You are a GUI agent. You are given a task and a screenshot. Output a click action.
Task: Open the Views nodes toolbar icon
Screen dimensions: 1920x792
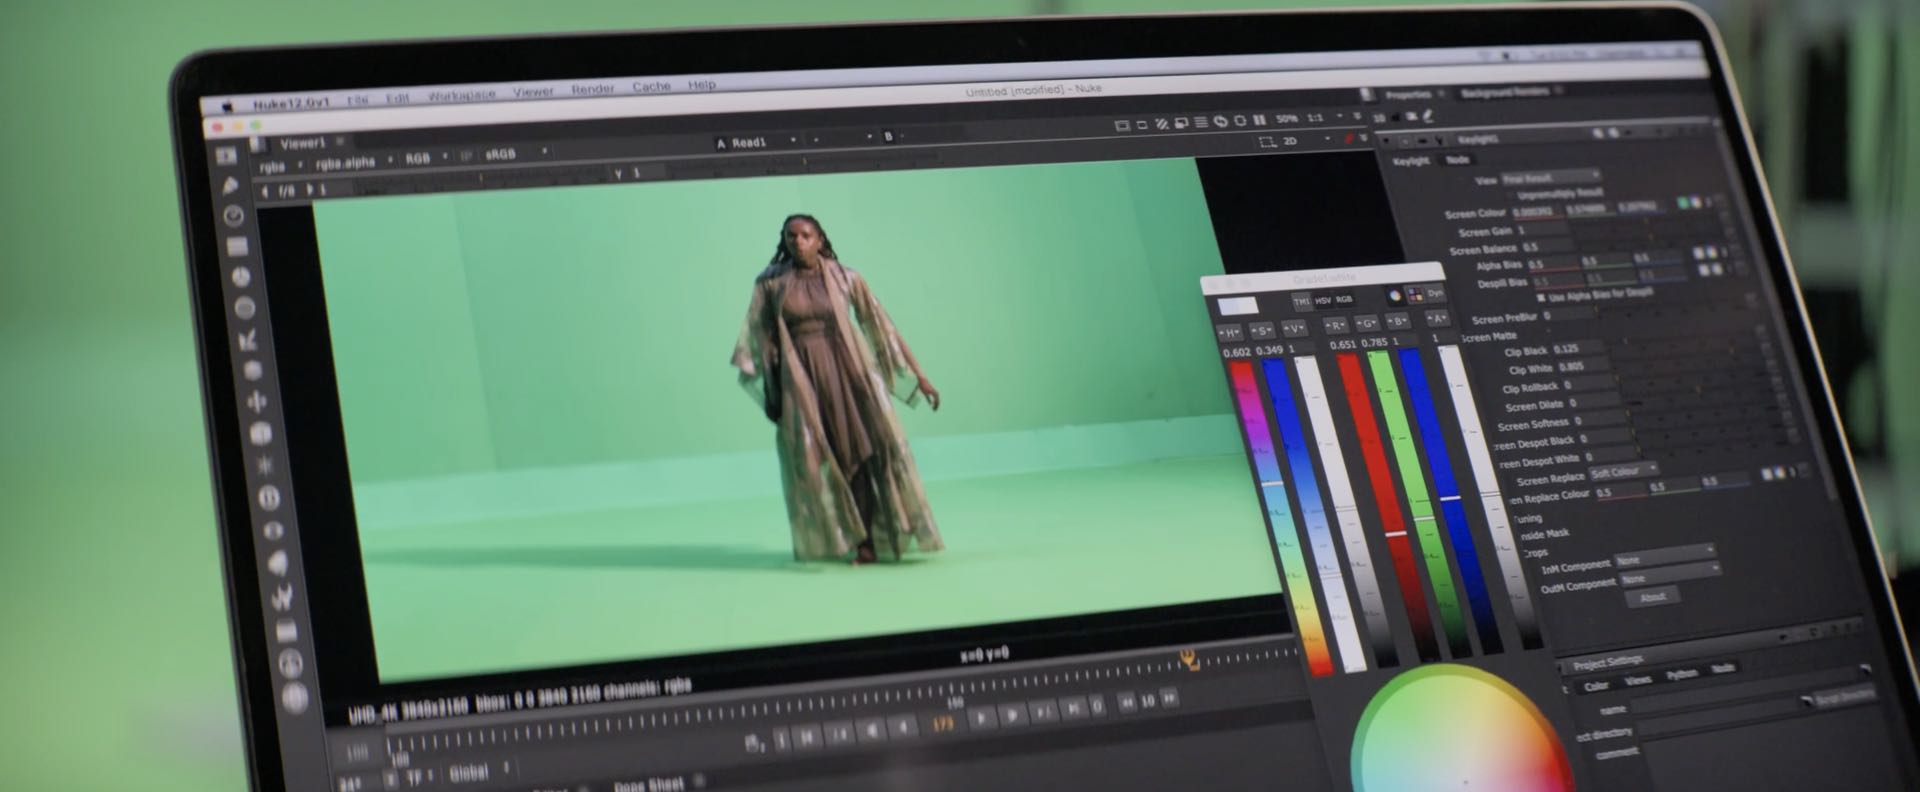click(273, 530)
